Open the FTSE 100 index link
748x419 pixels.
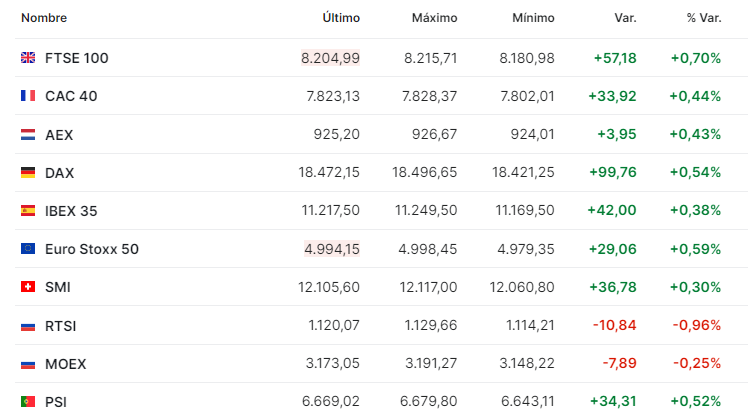pos(77,58)
